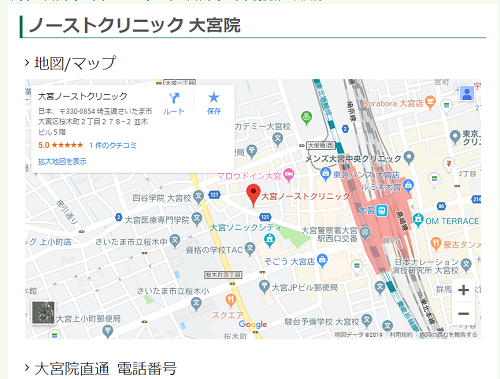Screen dimensions: 500x379
Task: Select the 大宮JPビル郵便局 post office marker
Action: pyautogui.click(x=264, y=287)
